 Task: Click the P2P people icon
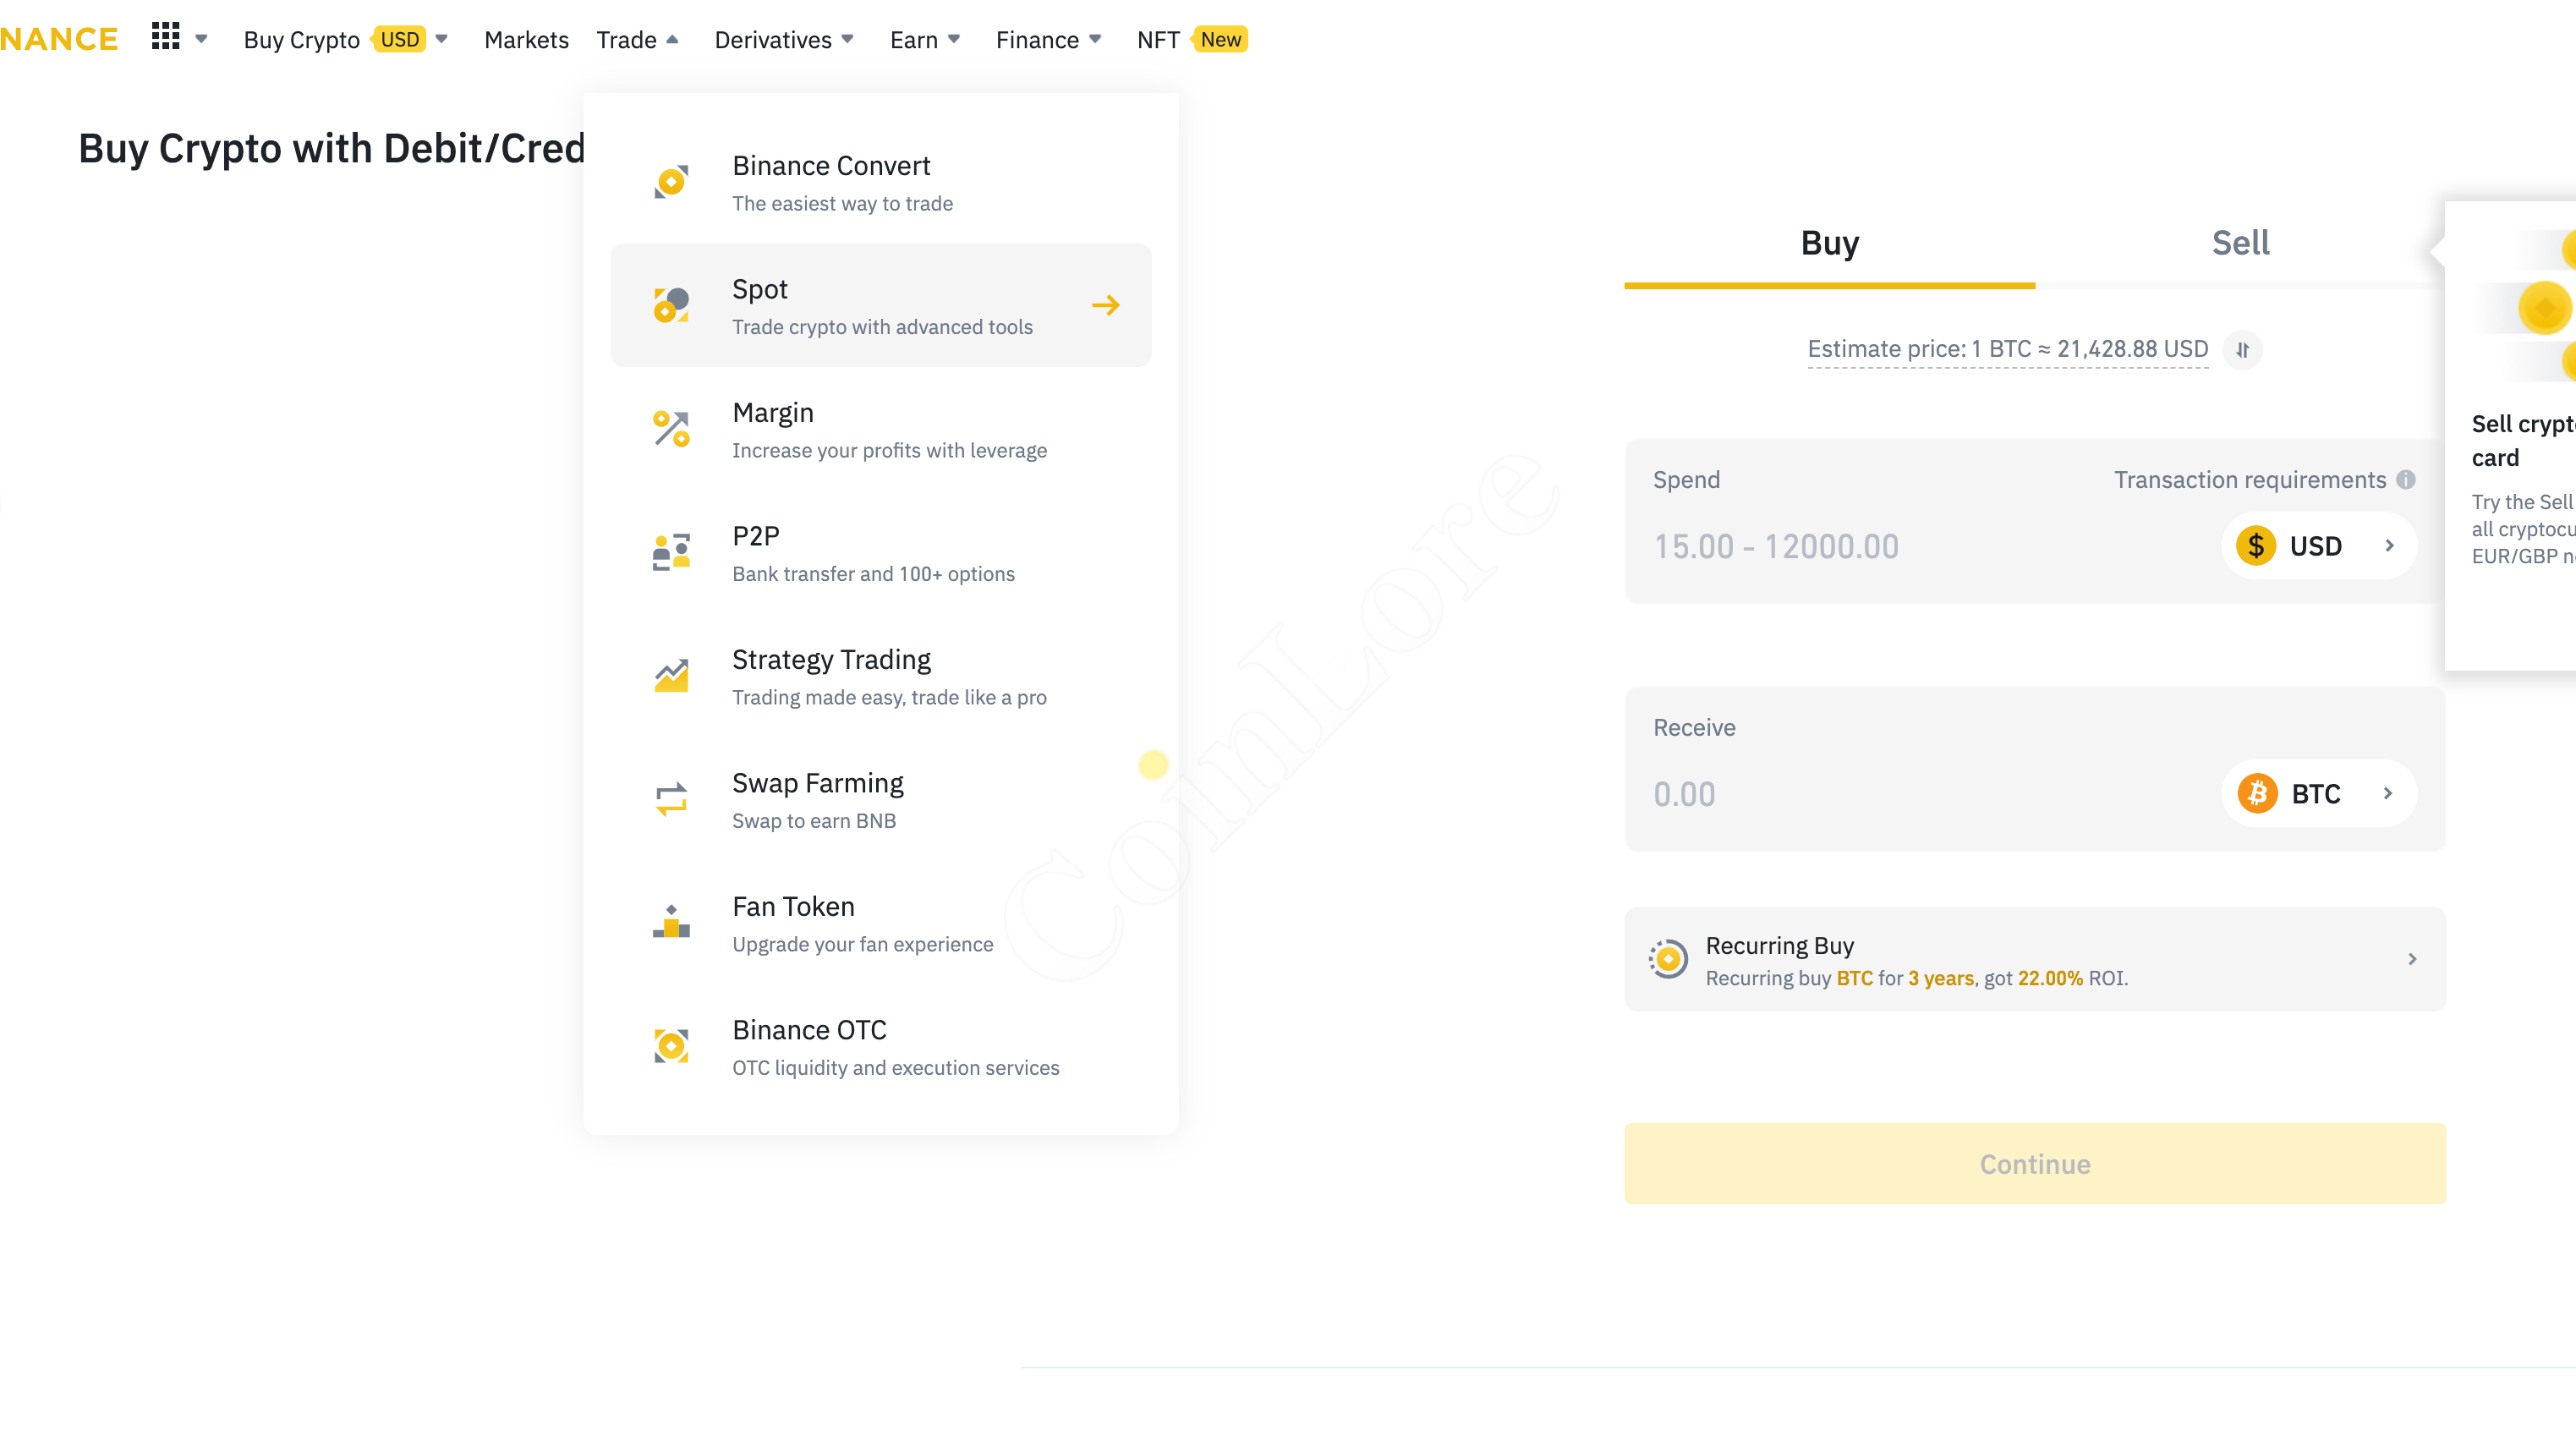coord(671,552)
